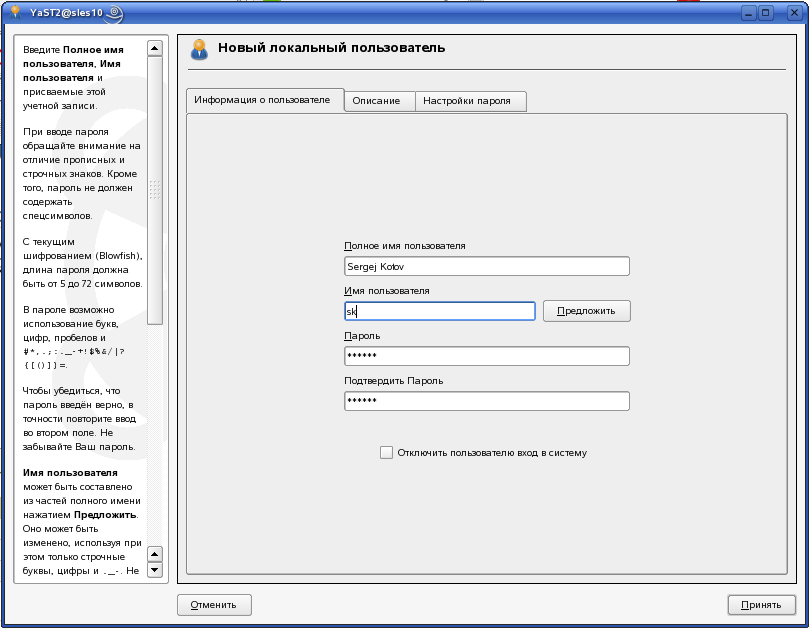Focus the 'Полное имя пользователя' field
This screenshot has width=809, height=628.
point(487,266)
